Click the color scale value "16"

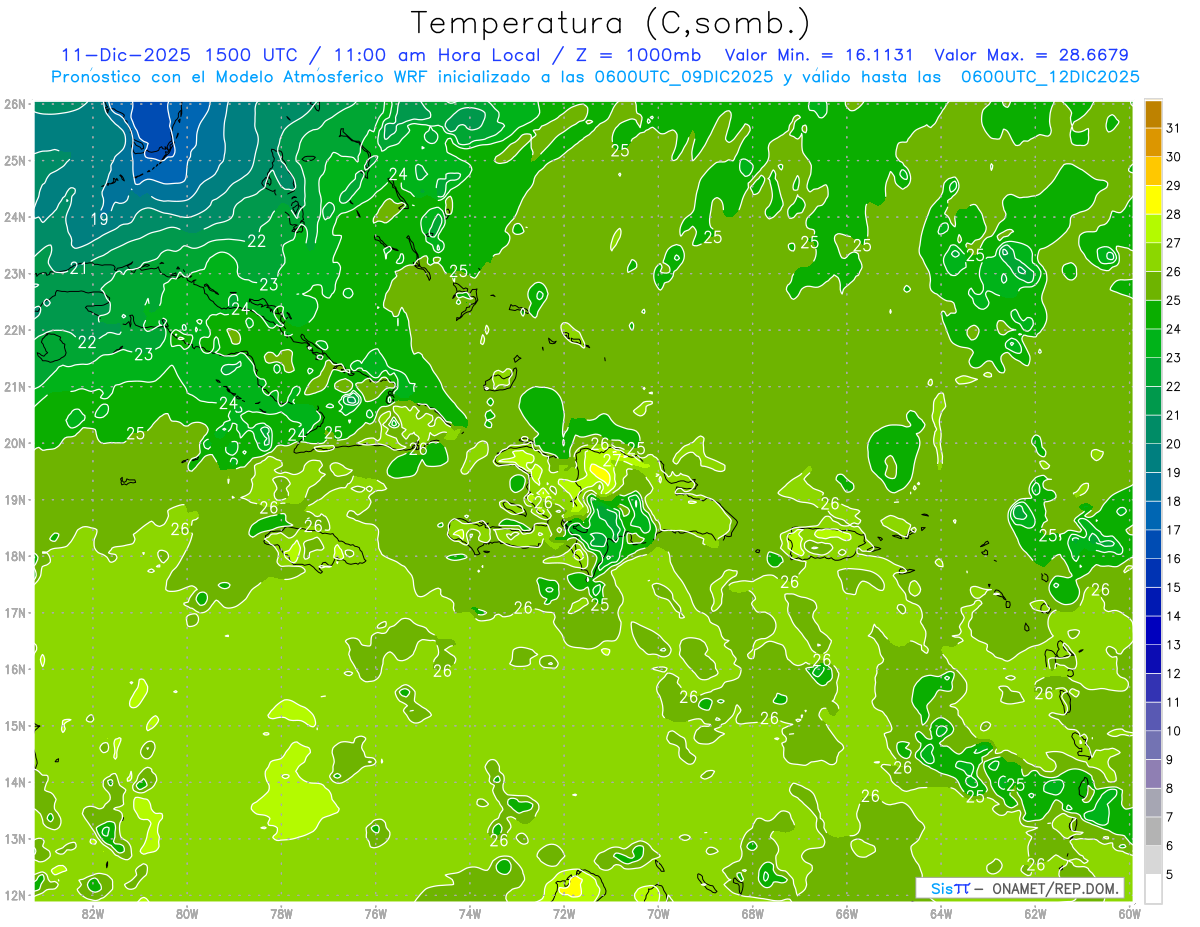pyautogui.click(x=1174, y=558)
